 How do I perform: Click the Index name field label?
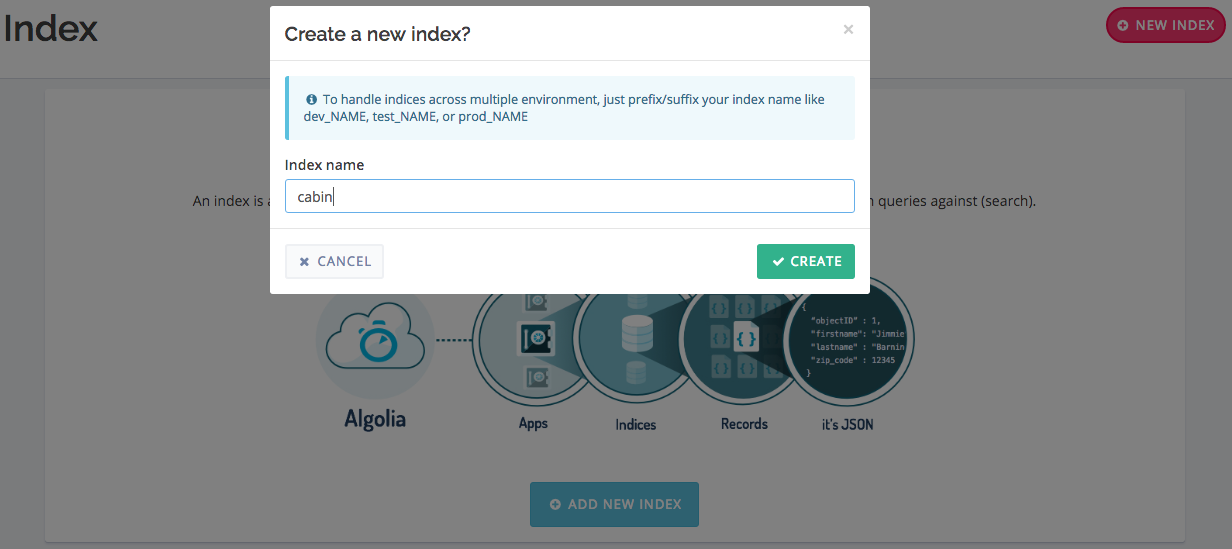324,165
